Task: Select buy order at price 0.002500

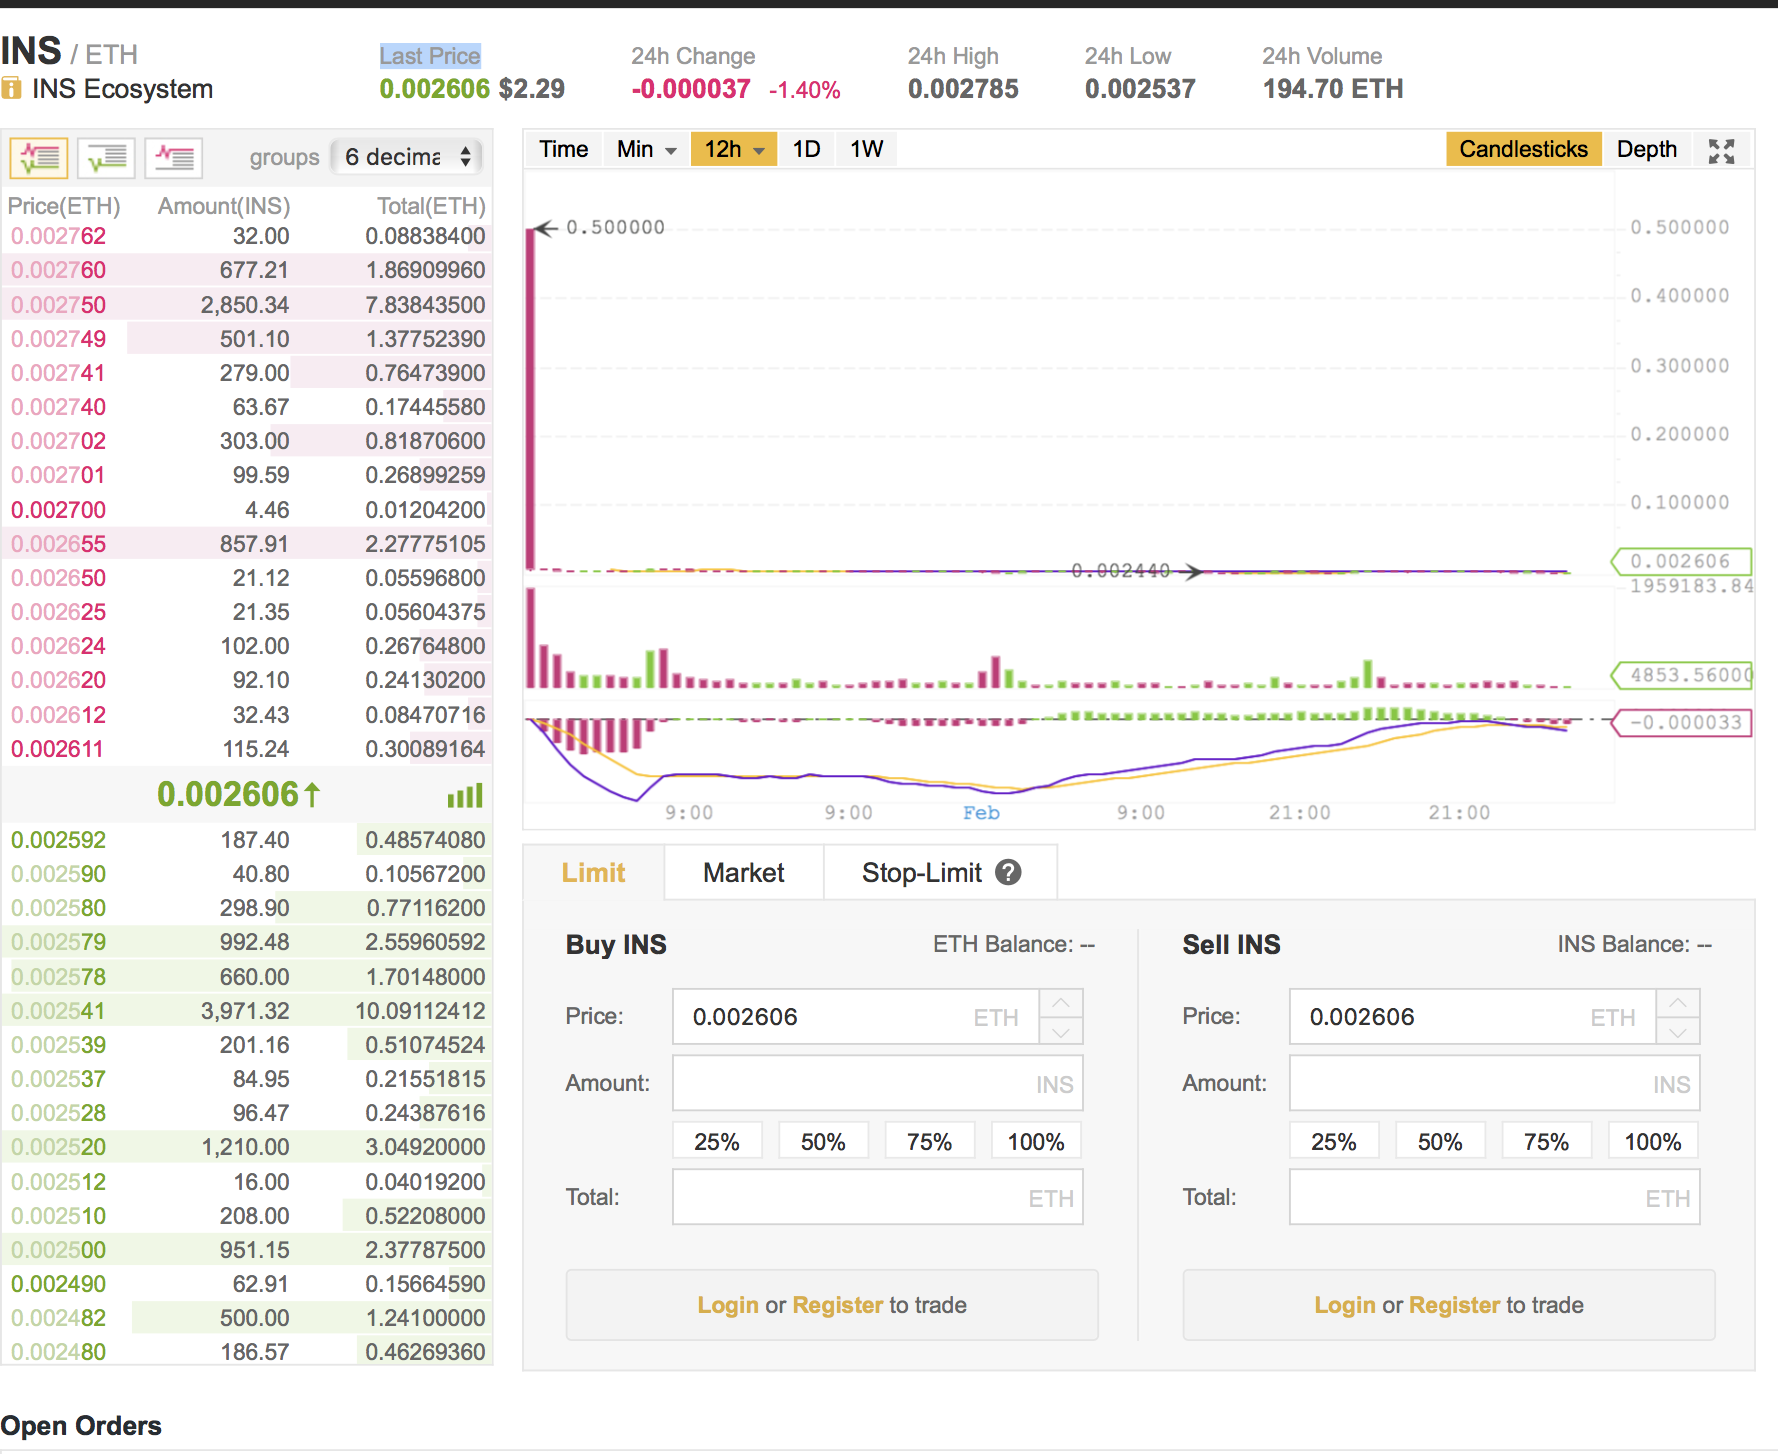Action: point(247,1249)
